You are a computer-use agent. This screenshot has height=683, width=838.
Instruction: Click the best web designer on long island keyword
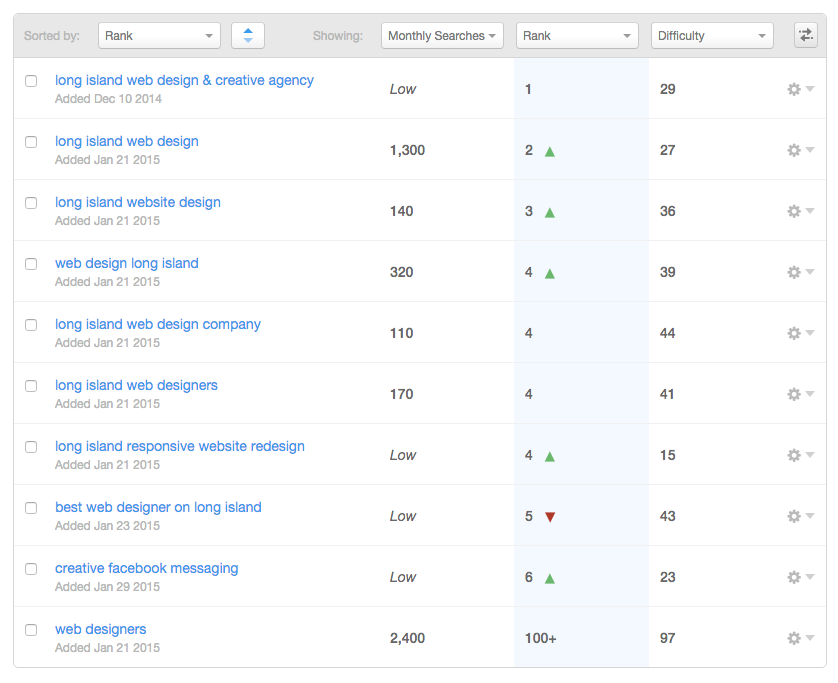click(x=158, y=507)
